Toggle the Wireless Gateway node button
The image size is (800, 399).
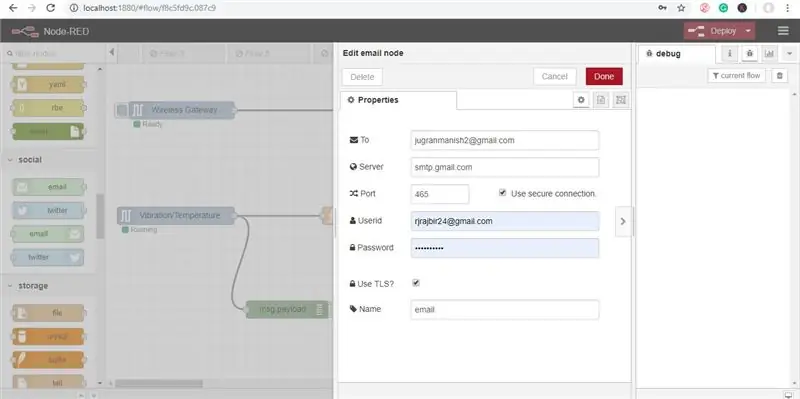tap(121, 110)
